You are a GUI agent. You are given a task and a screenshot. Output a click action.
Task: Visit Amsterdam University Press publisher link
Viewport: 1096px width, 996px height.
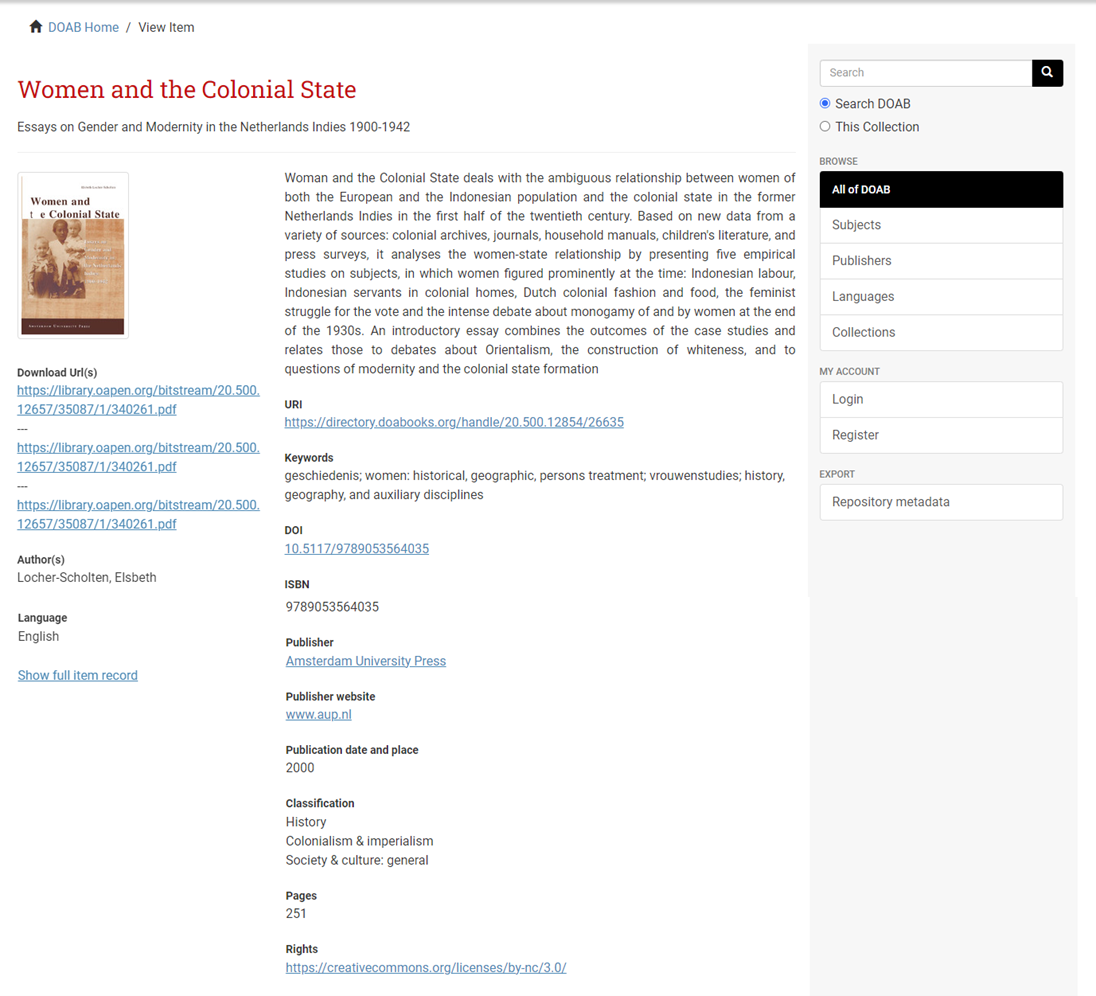(366, 661)
